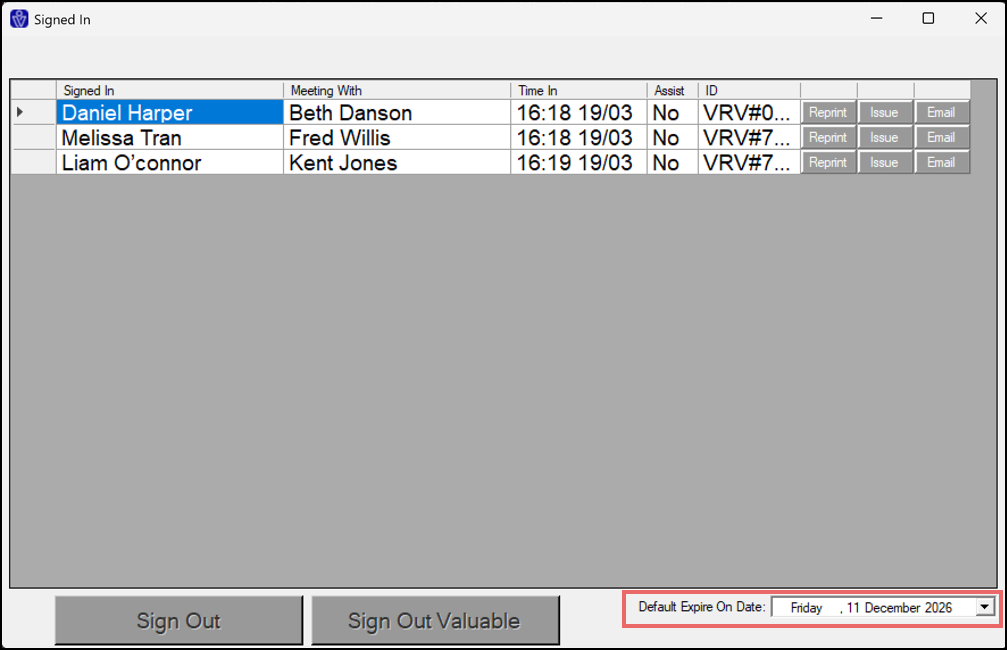Click the Sign Out Valuable button

coord(434,621)
